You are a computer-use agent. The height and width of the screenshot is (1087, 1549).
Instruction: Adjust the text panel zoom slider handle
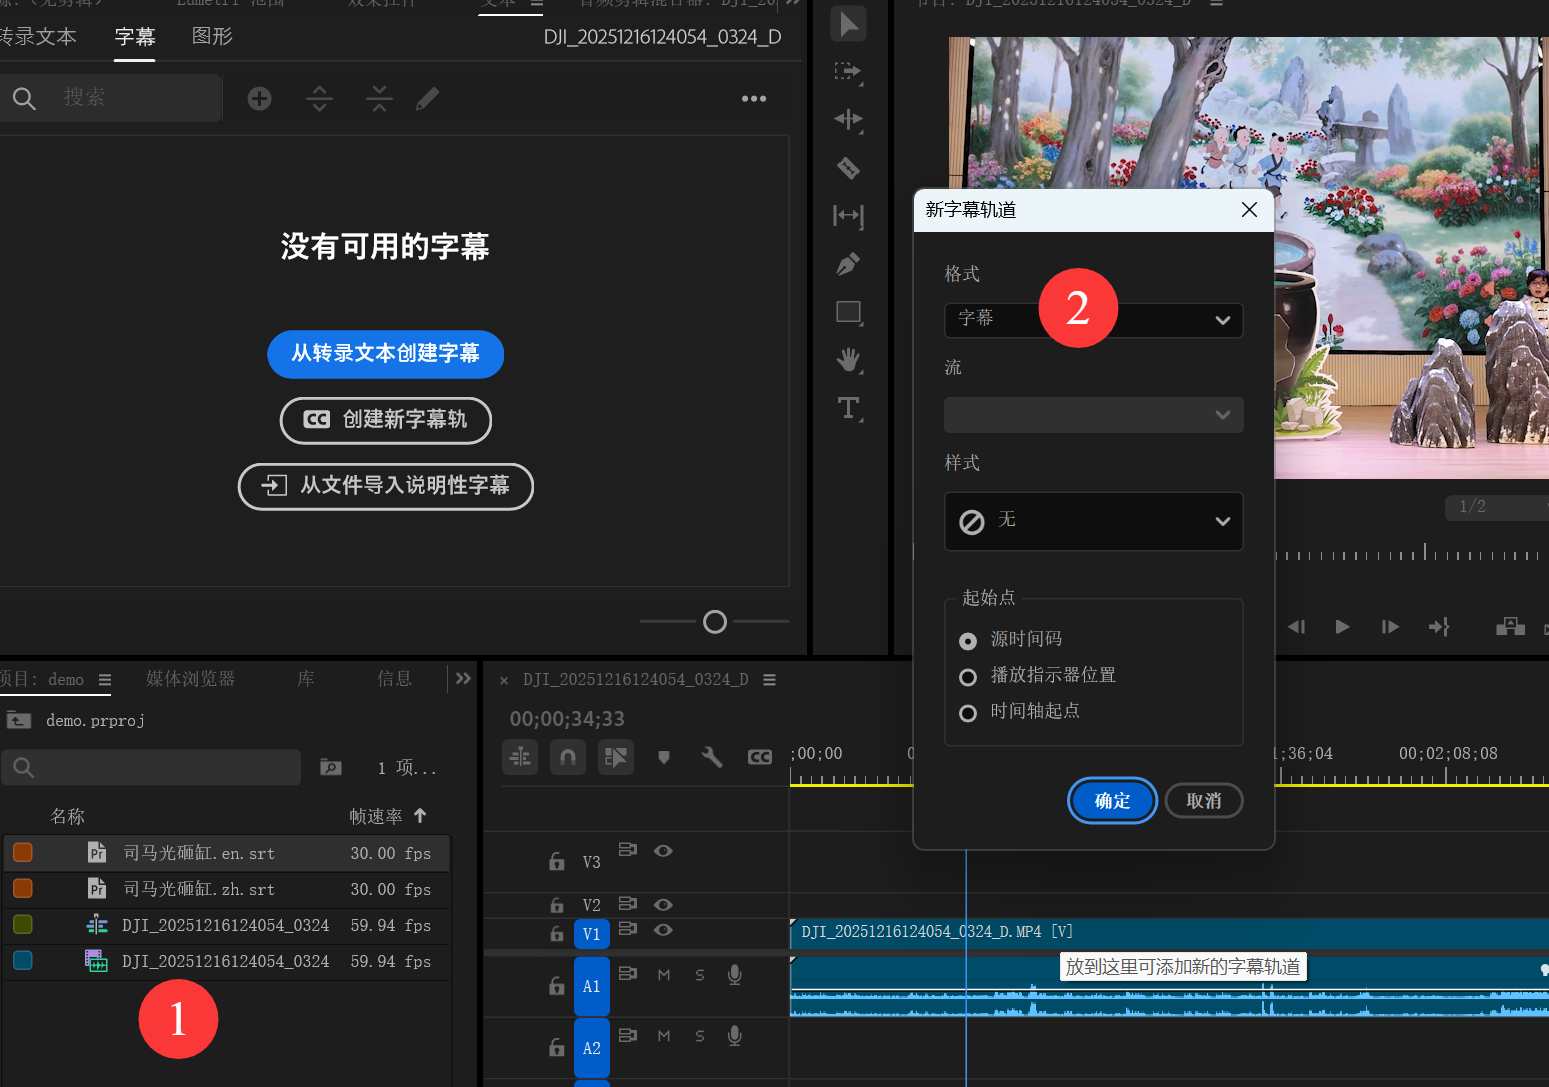715,622
